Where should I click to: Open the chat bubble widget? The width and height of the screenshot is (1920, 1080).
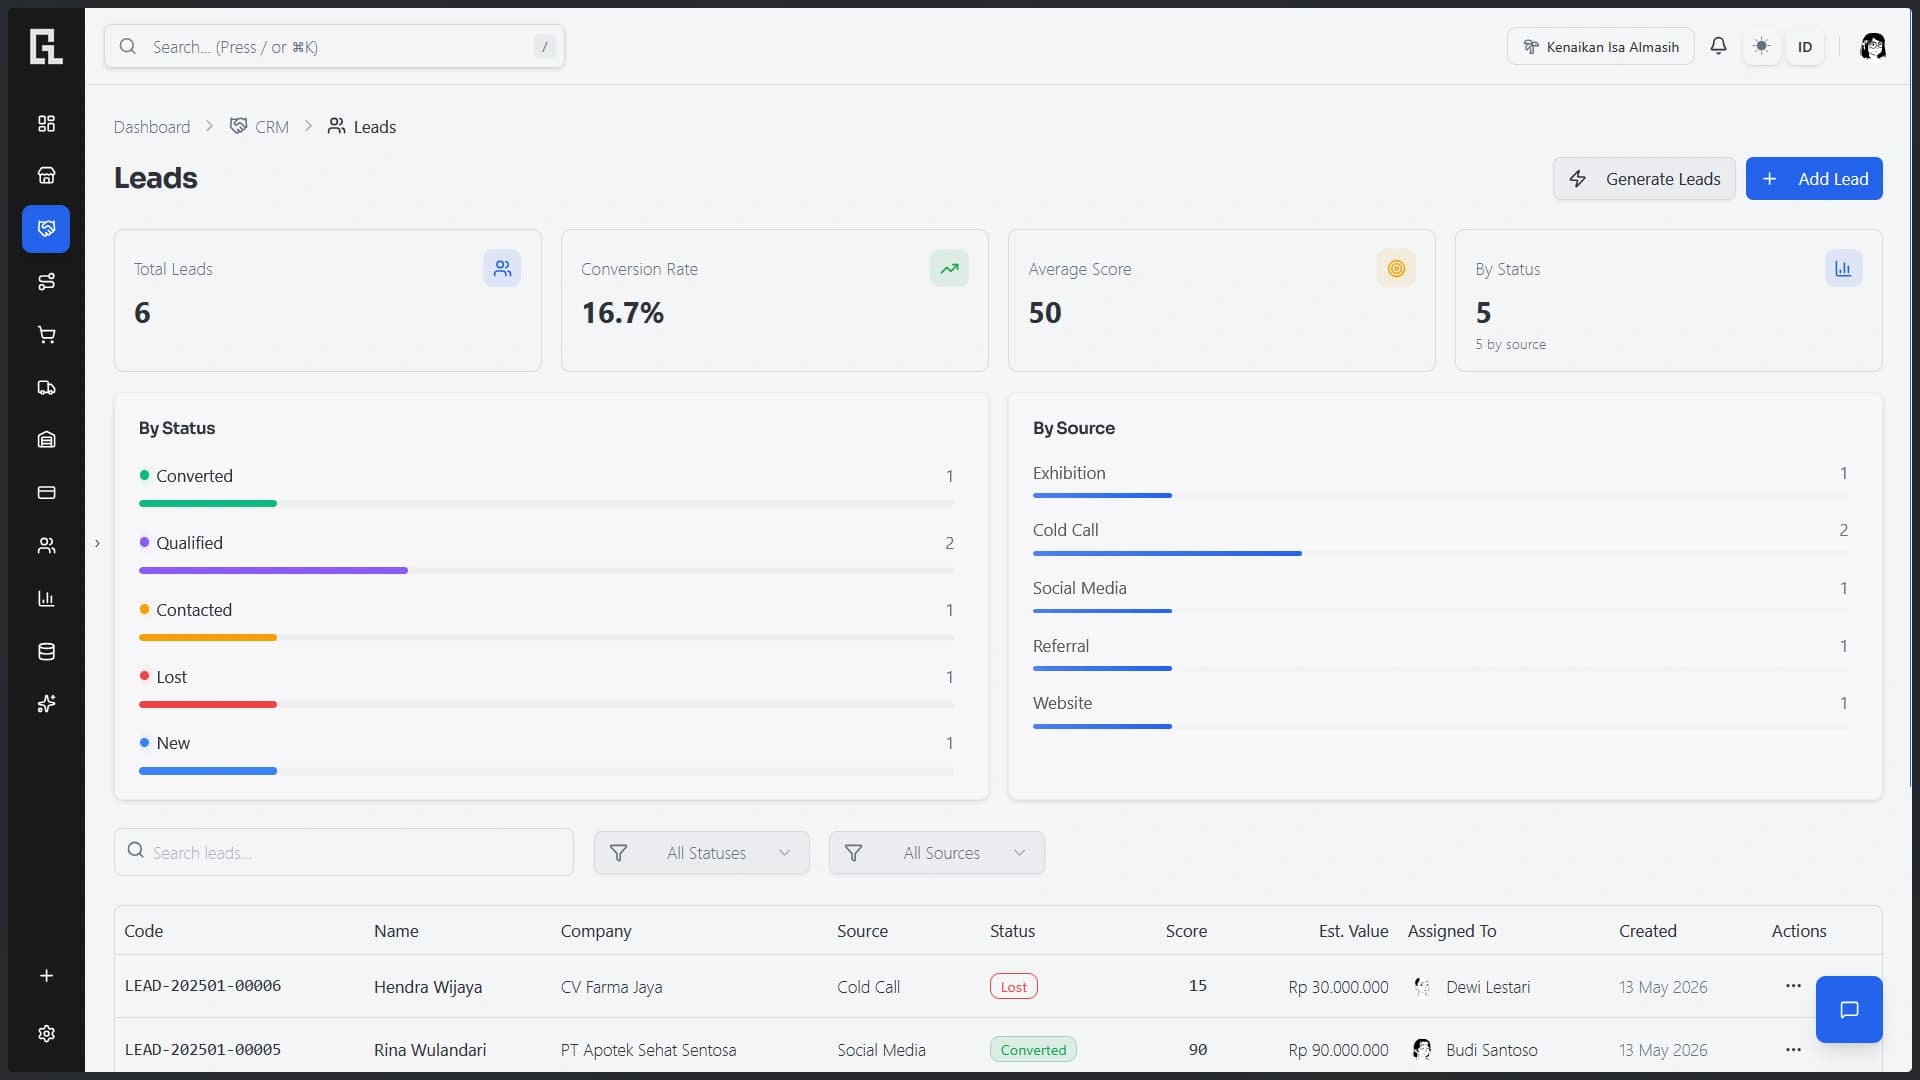1849,1009
